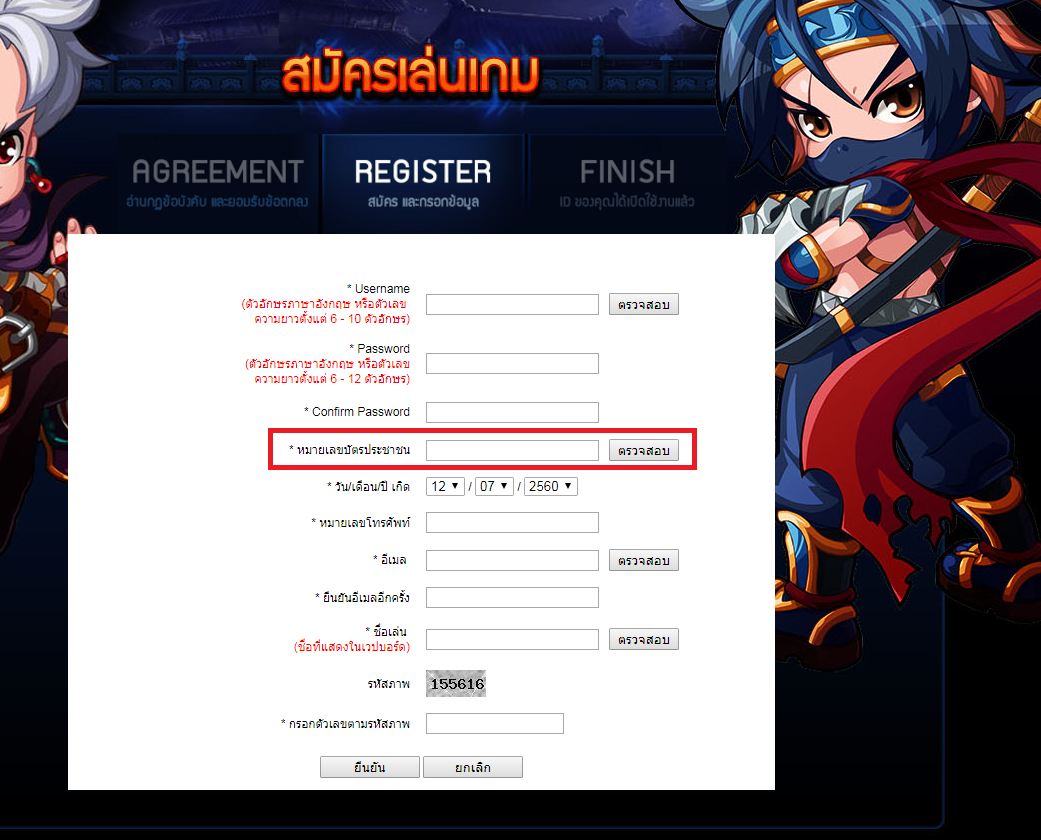Open the birth month dropdown showing 07
Image resolution: width=1041 pixels, height=840 pixels.
tap(494, 486)
